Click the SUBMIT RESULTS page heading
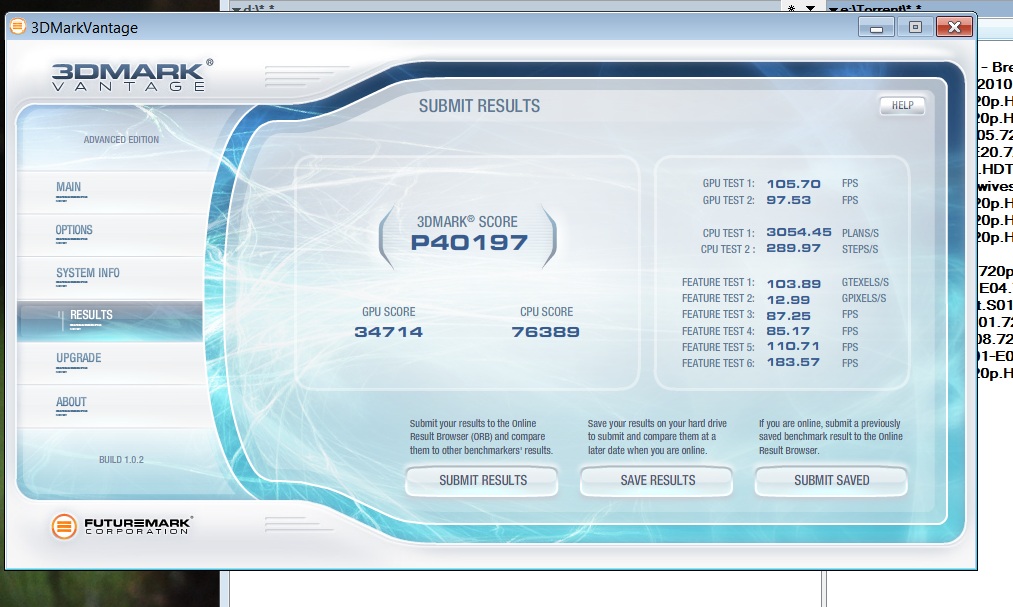This screenshot has height=607, width=1013. 479,106
